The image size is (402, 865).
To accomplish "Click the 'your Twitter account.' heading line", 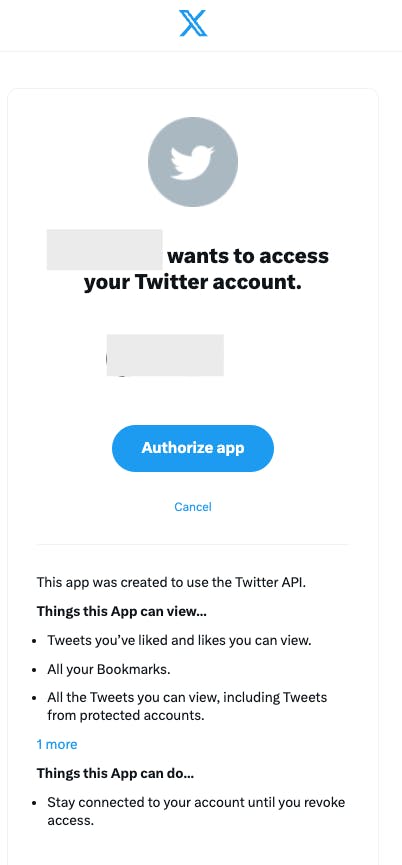I will pyautogui.click(x=193, y=282).
